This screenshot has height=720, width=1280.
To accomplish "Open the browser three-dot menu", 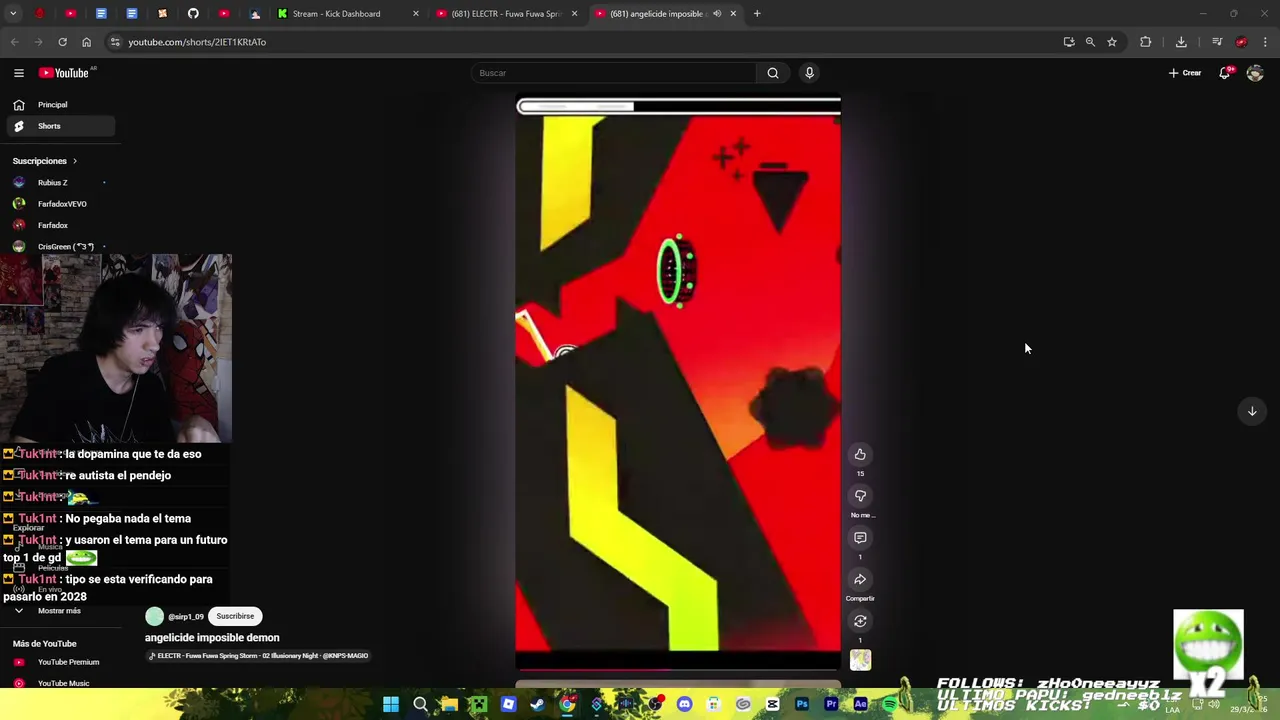I will tap(1265, 42).
